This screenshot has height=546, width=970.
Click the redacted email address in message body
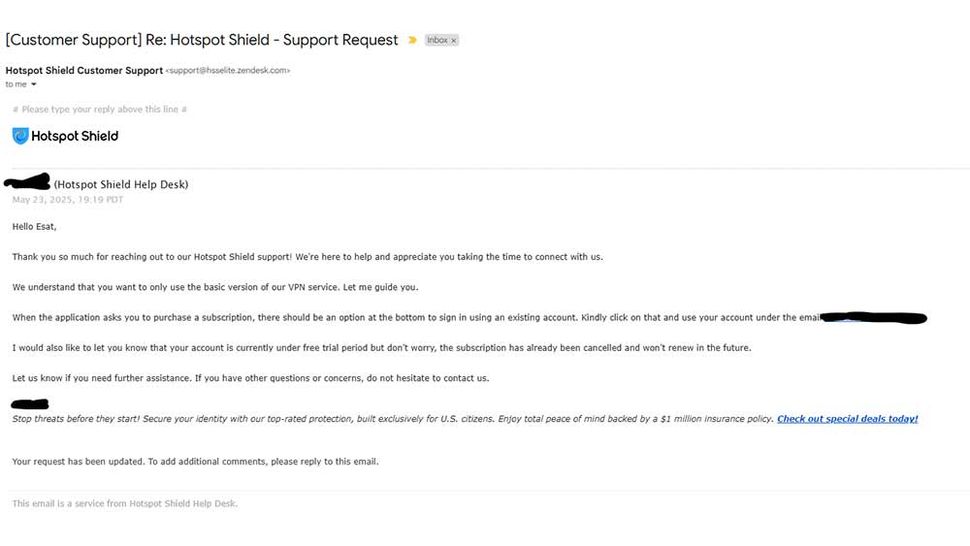pos(874,318)
